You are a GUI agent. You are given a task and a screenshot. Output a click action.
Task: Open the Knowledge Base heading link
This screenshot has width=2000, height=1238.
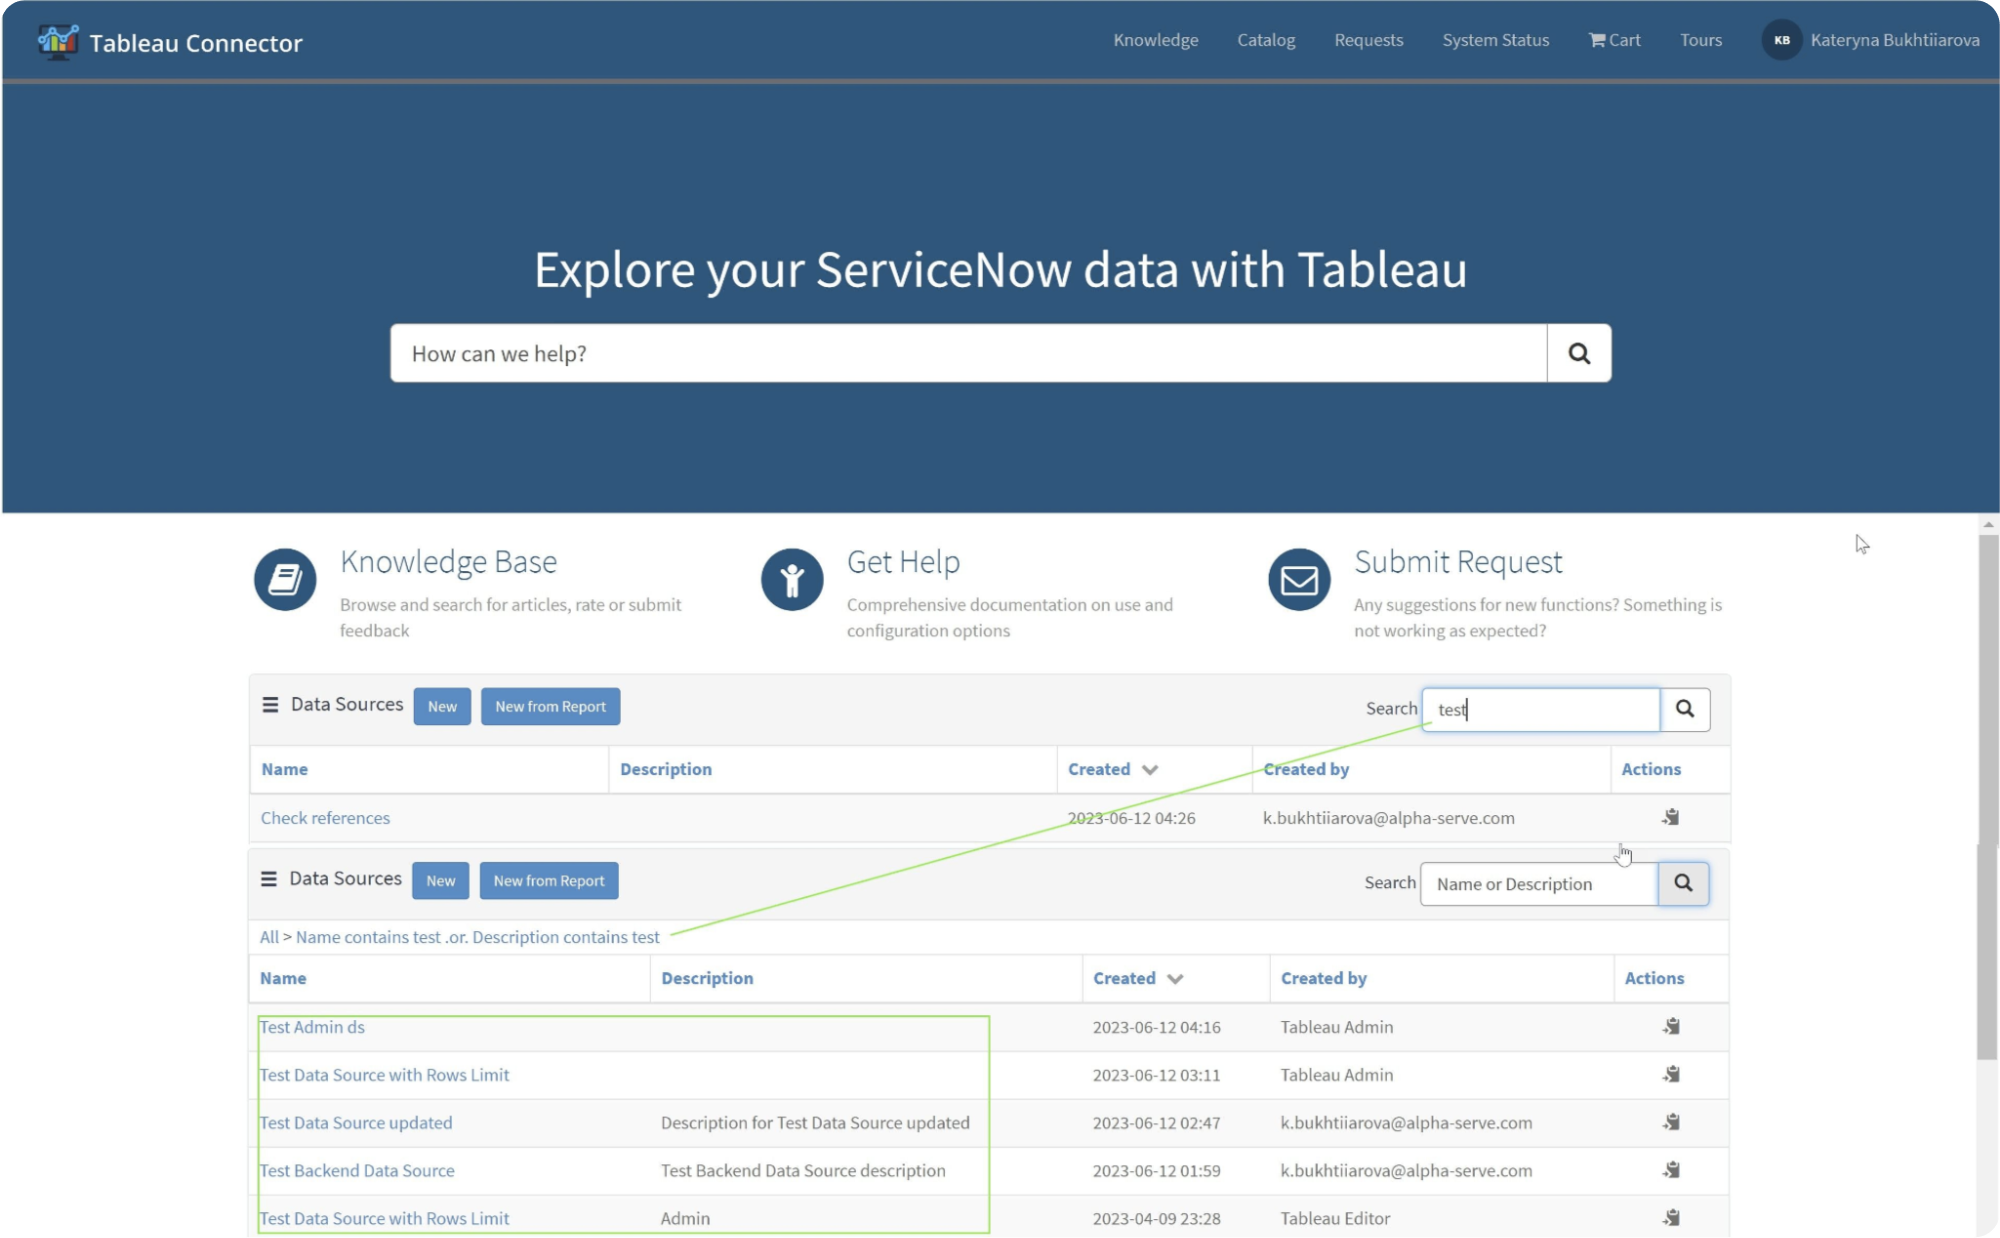[x=449, y=562]
